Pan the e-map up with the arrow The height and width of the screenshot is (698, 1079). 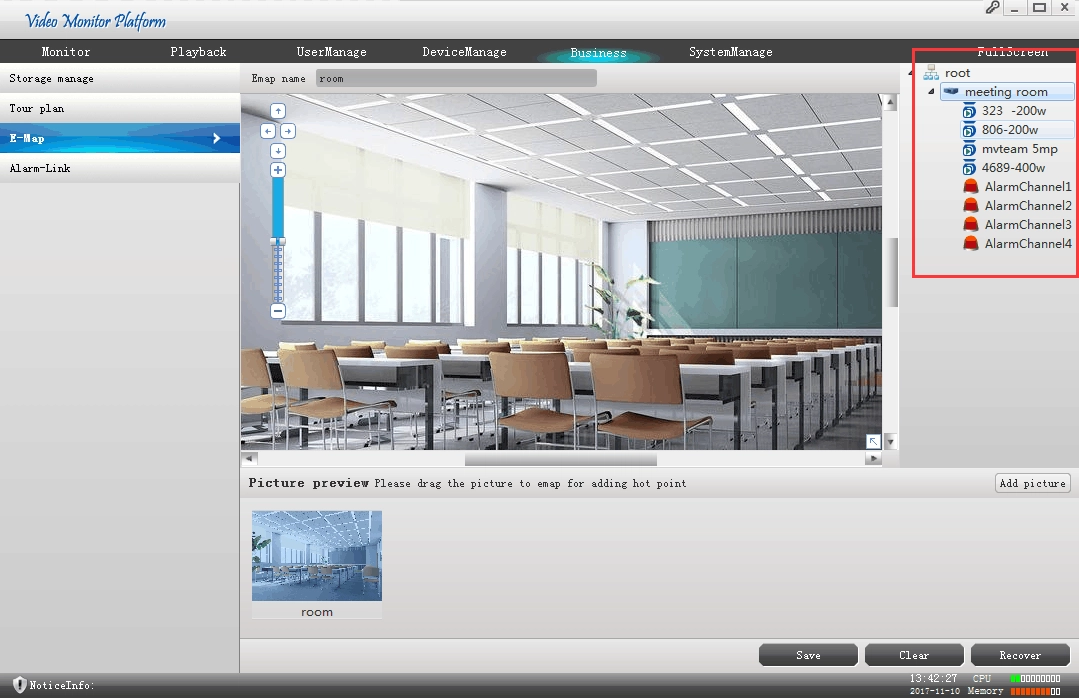(278, 111)
